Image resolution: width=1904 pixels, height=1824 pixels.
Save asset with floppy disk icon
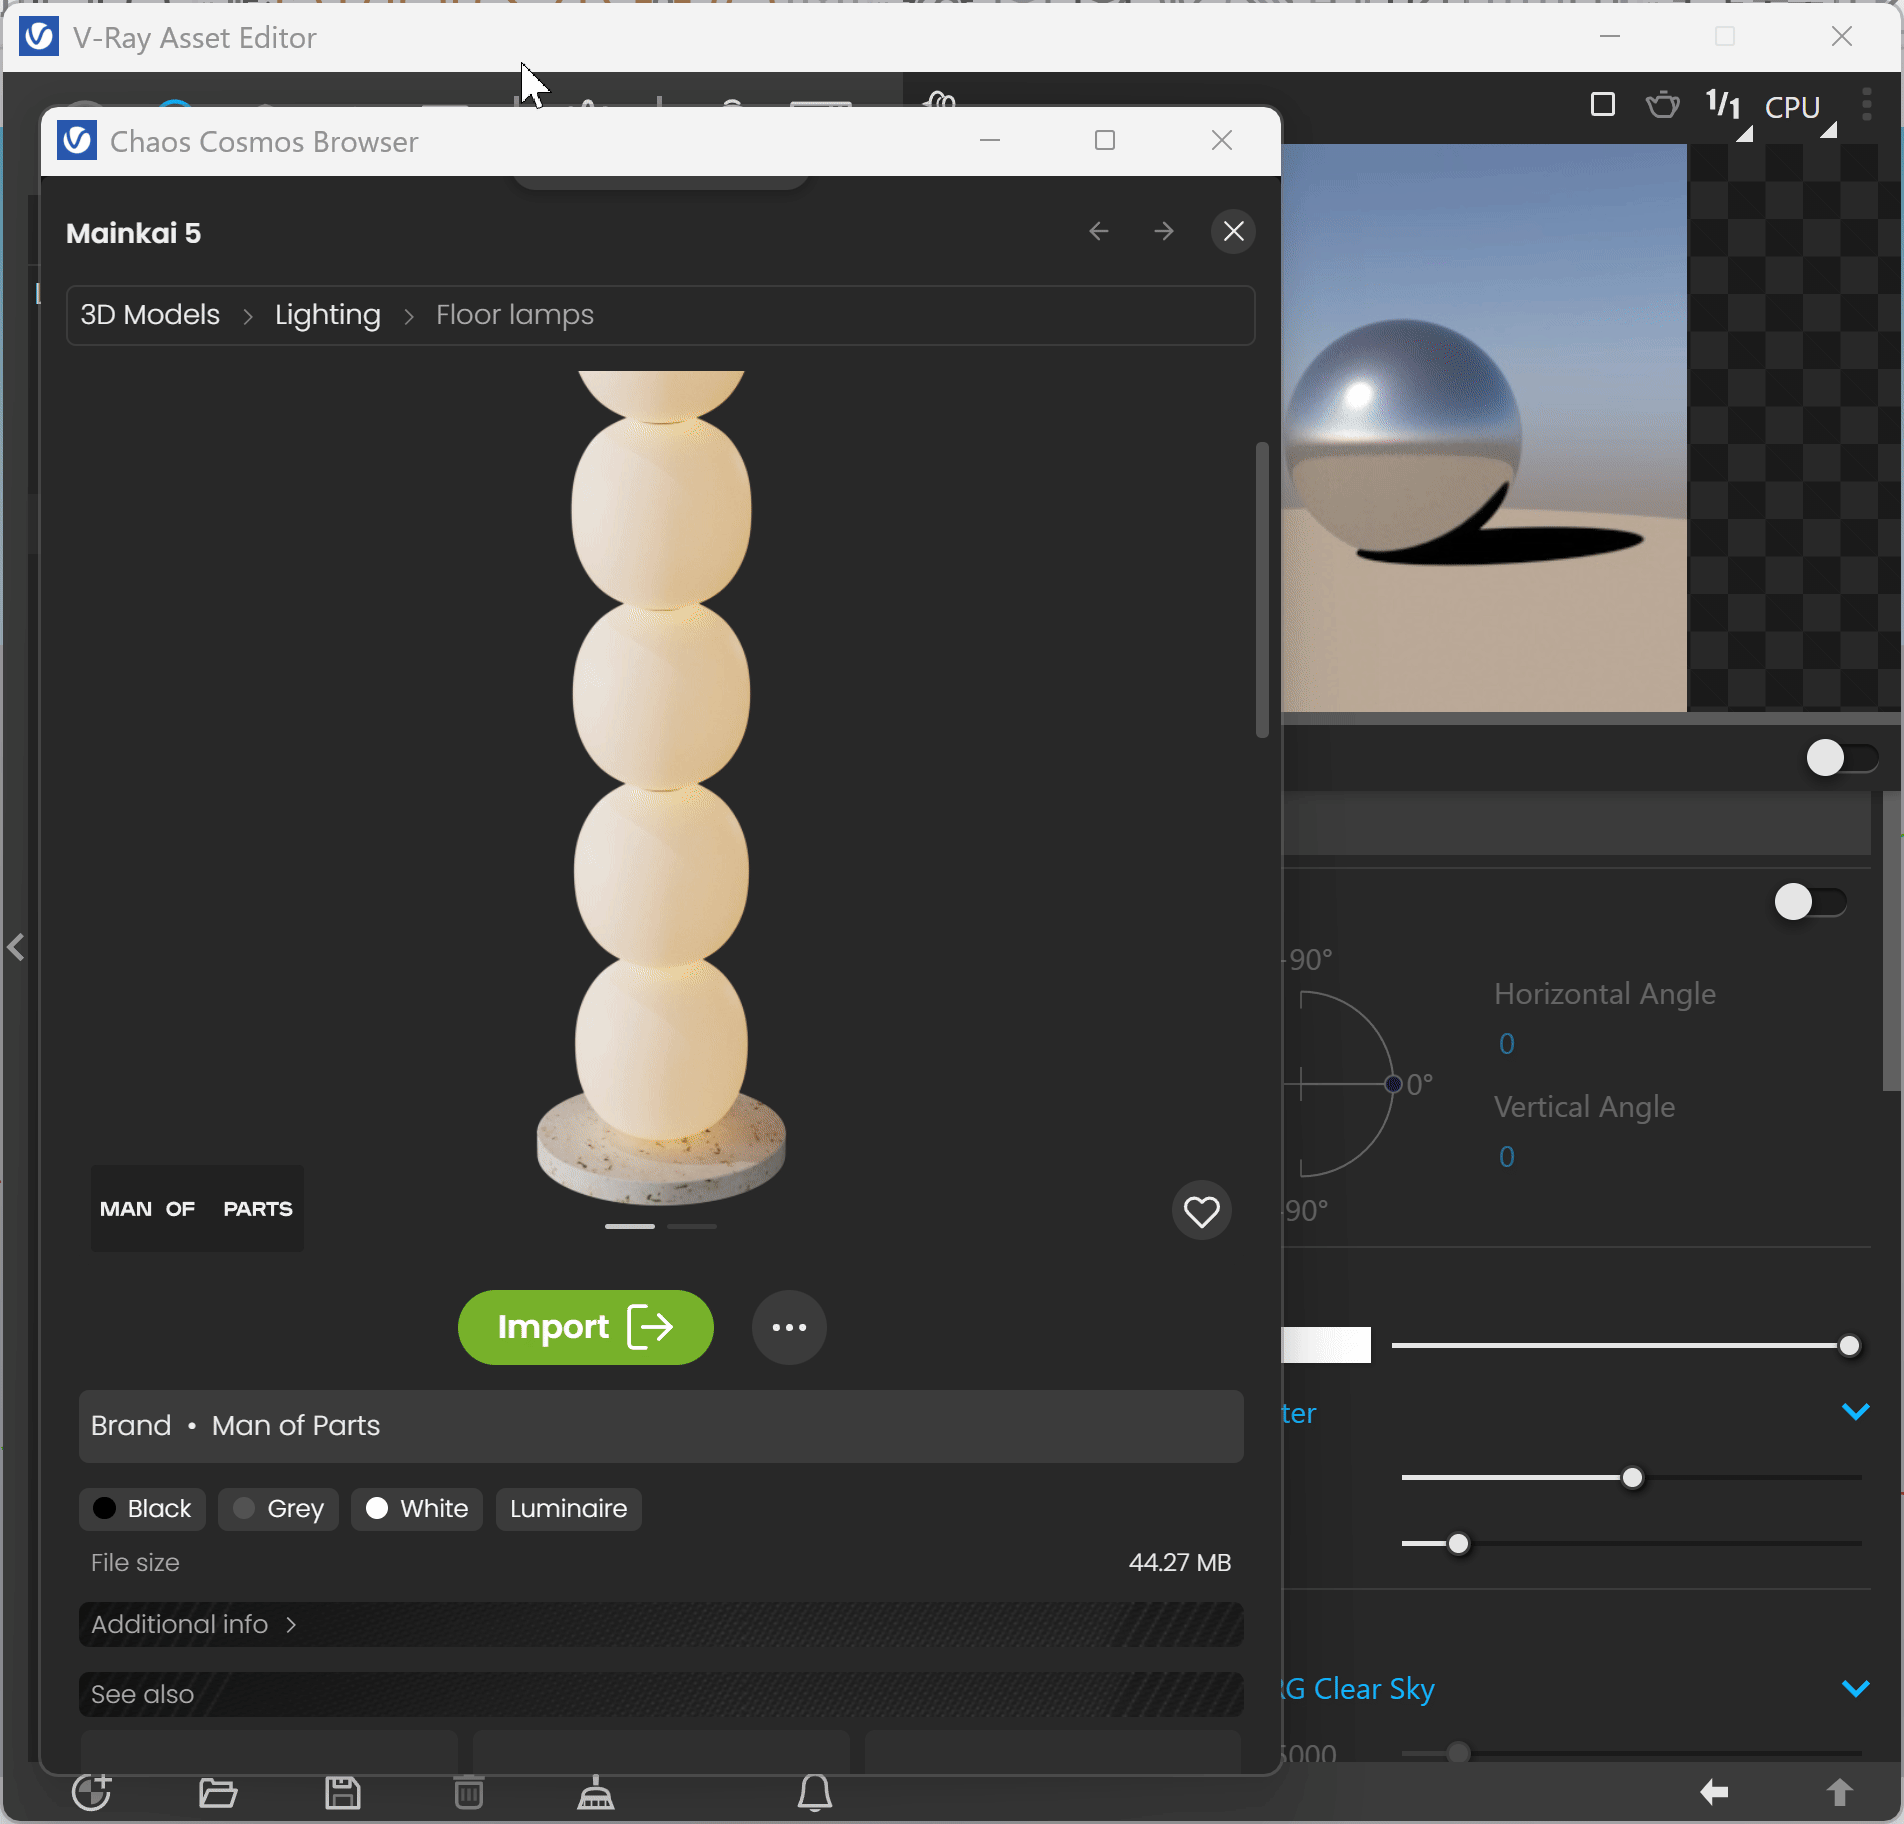click(343, 1793)
